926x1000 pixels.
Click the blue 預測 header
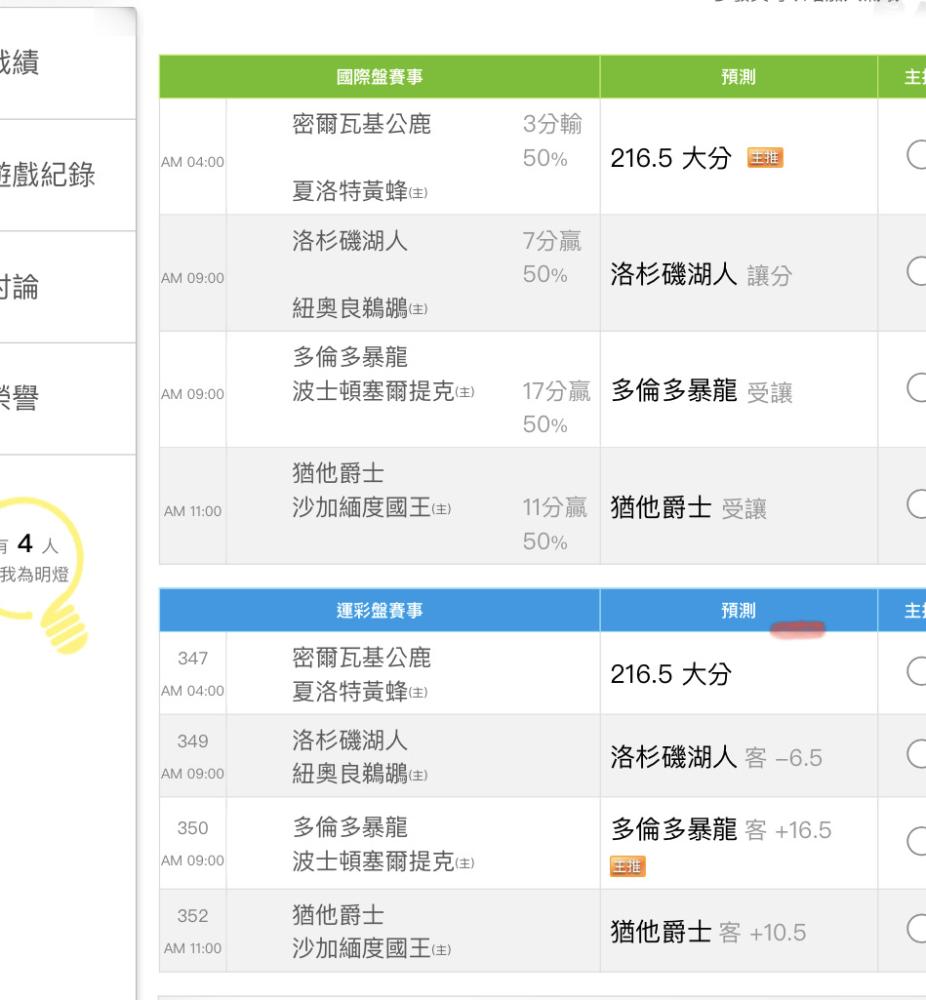pos(739,610)
